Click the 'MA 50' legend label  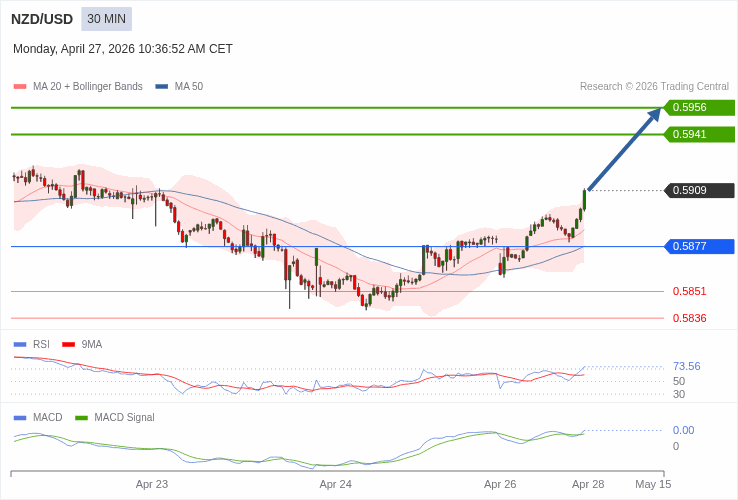(x=189, y=87)
